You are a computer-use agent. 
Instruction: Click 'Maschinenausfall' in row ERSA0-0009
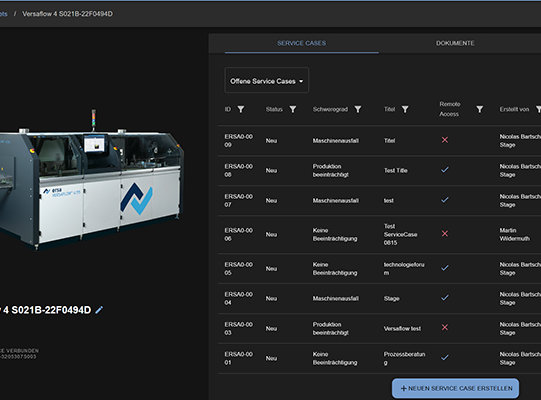[335, 140]
